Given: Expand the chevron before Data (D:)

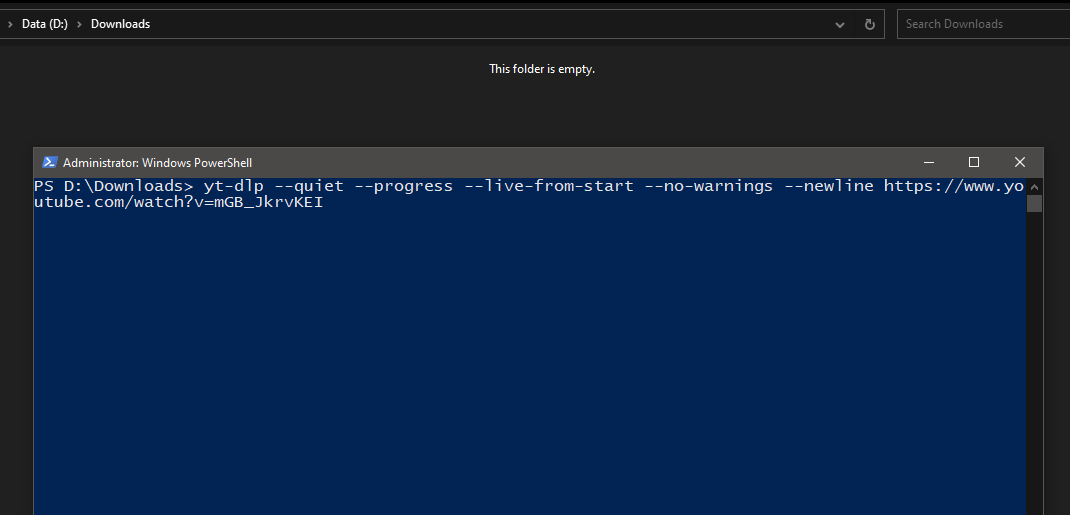Looking at the screenshot, I should click(10, 24).
